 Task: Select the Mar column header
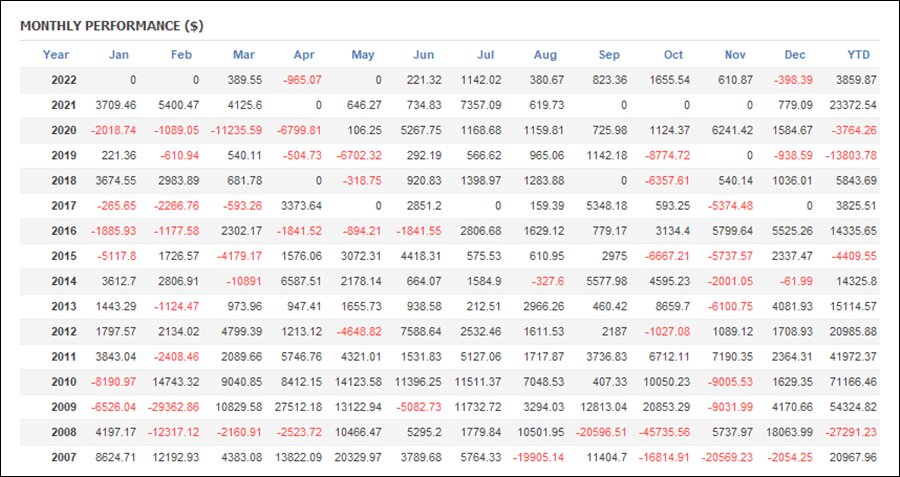point(244,55)
